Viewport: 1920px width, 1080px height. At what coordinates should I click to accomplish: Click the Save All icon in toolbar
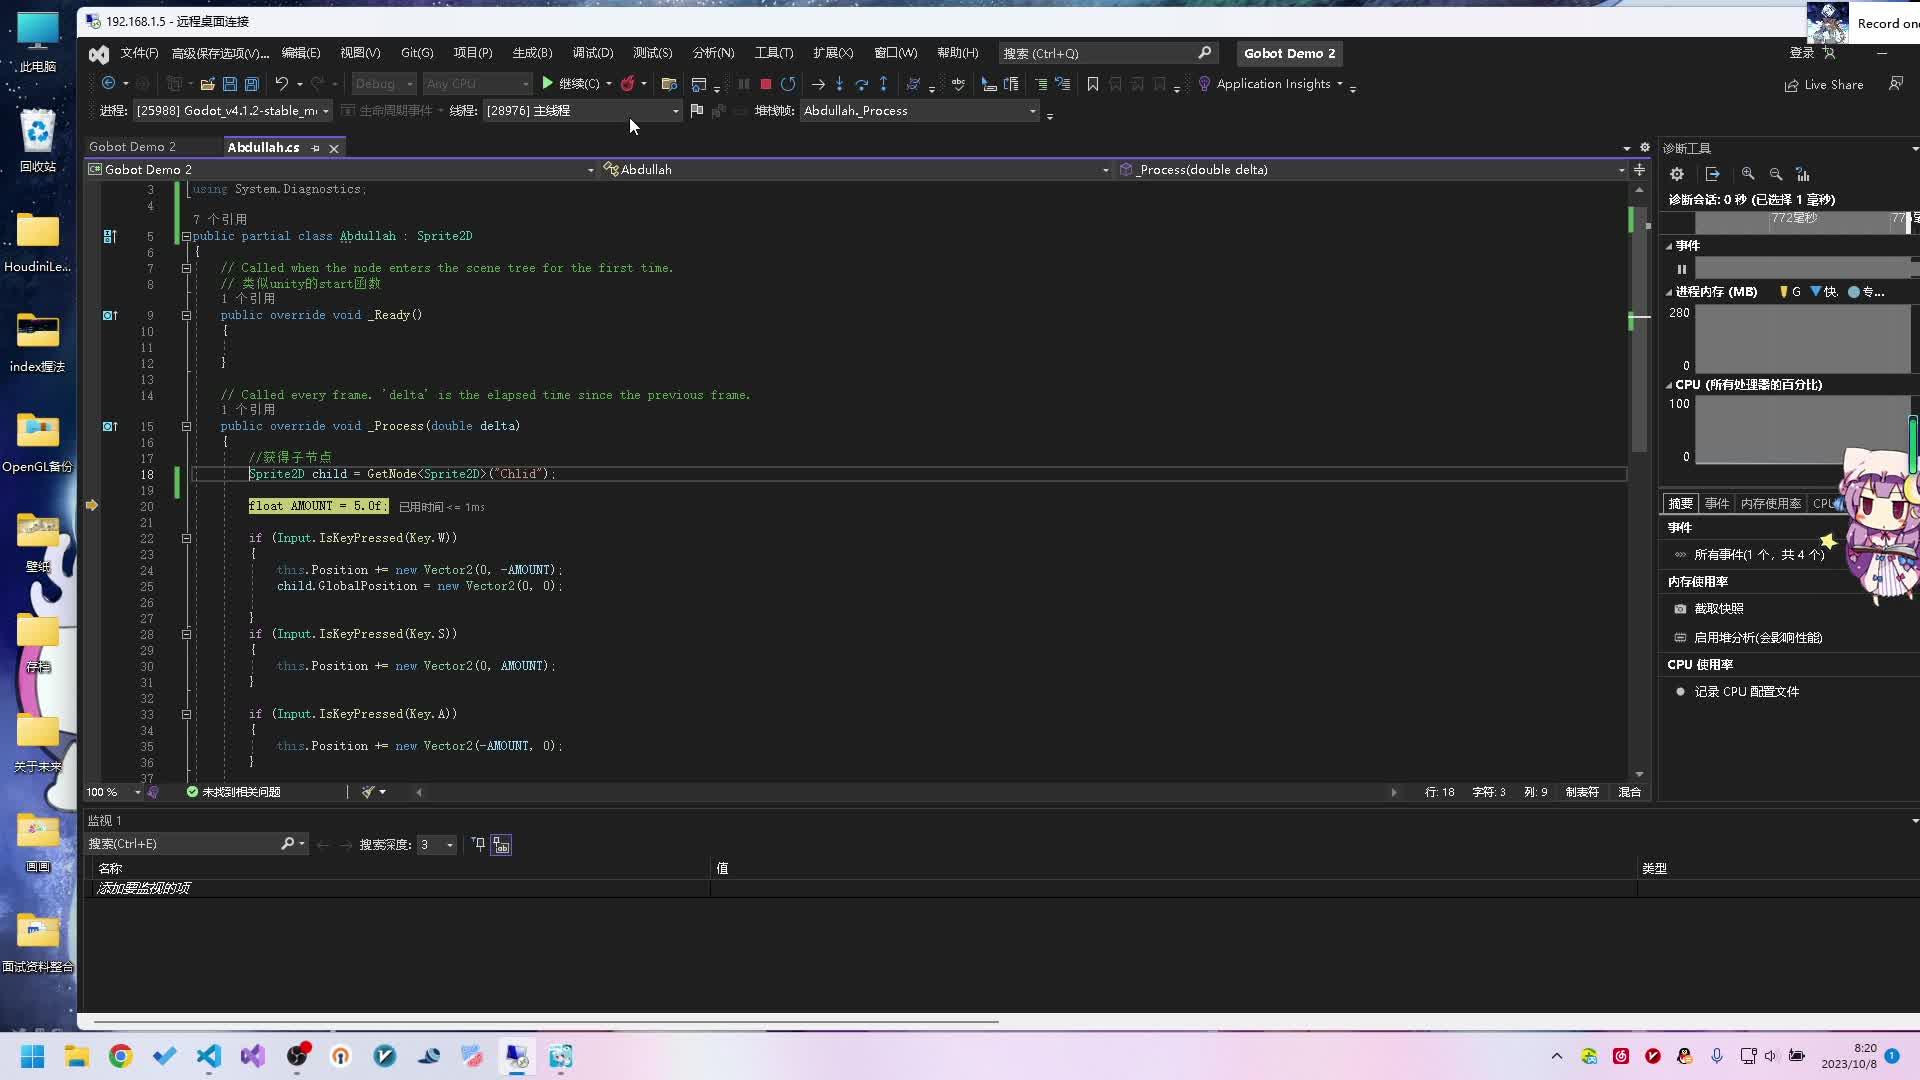pyautogui.click(x=252, y=84)
